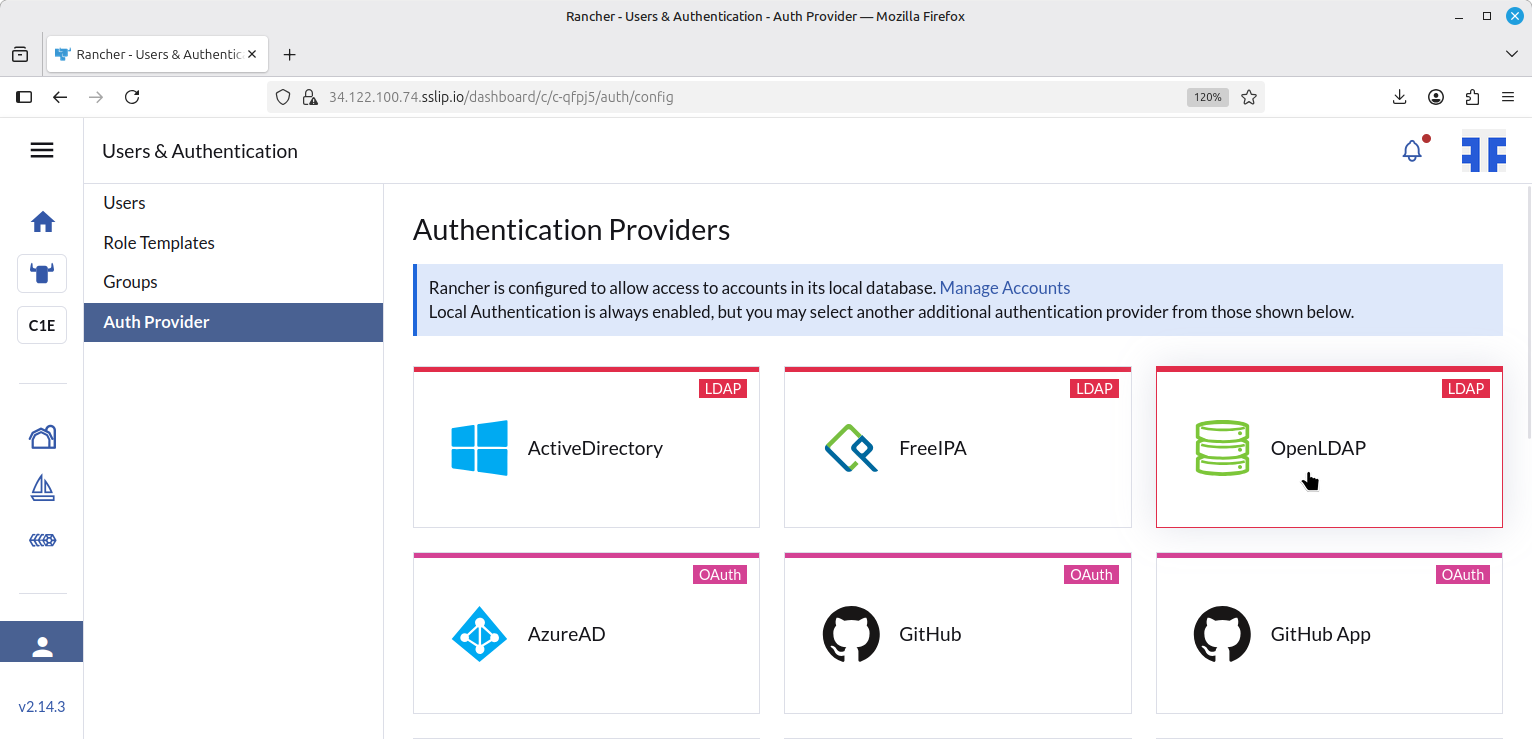Select the Auth Provider sidebar item
This screenshot has width=1532, height=739.
[x=233, y=322]
